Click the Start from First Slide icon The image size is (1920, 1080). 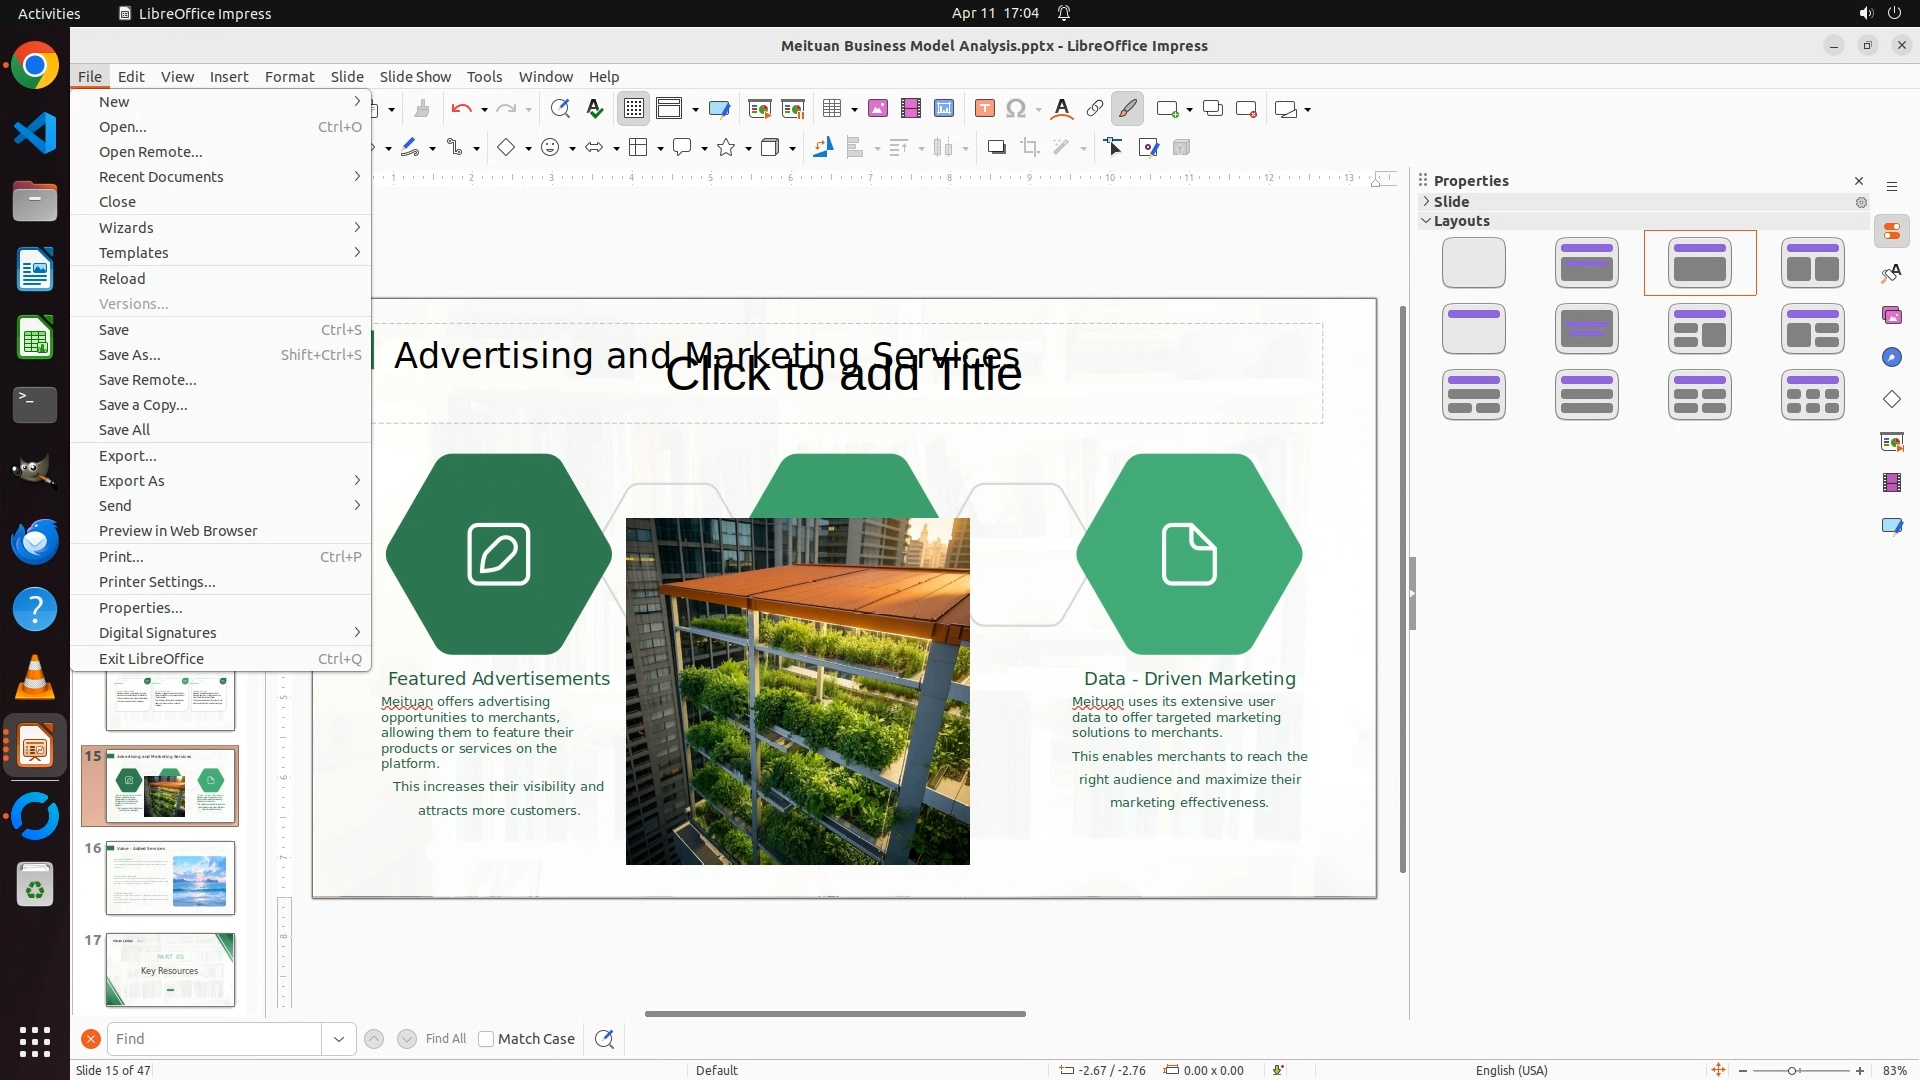pos(760,109)
